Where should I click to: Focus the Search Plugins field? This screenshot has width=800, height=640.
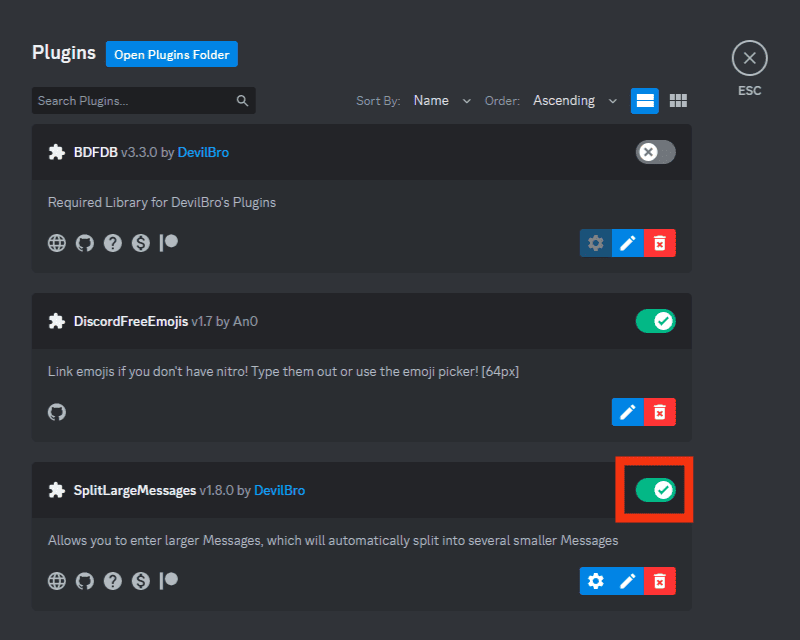[144, 101]
